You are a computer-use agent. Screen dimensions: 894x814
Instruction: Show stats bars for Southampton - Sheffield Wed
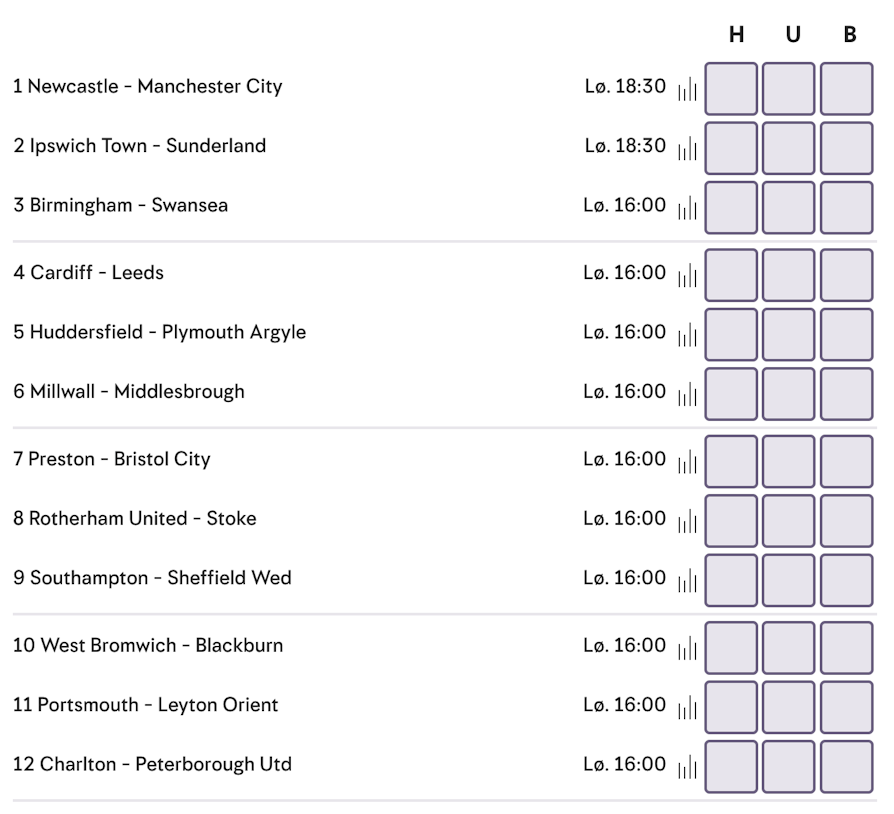687,580
